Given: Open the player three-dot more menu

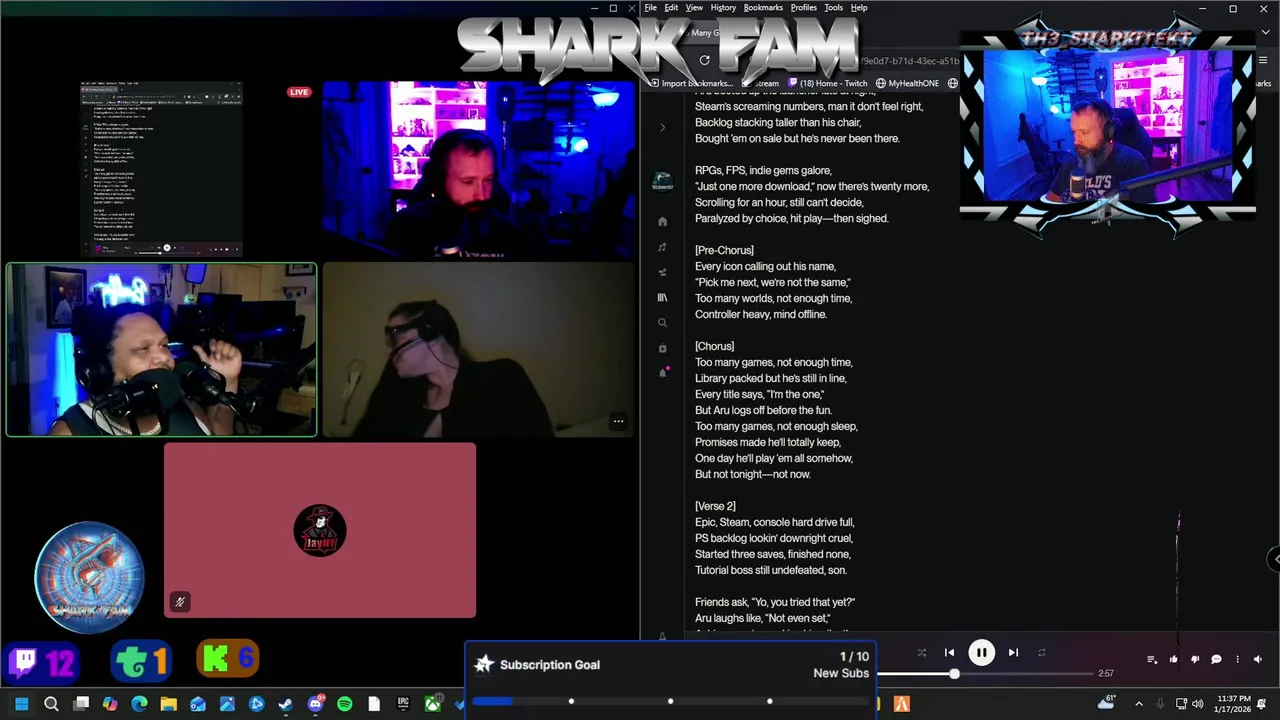Looking at the screenshot, I should coord(1237,659).
